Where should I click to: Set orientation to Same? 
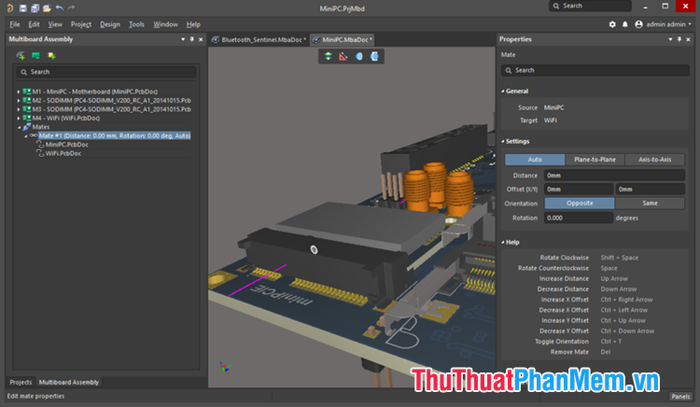tap(650, 203)
